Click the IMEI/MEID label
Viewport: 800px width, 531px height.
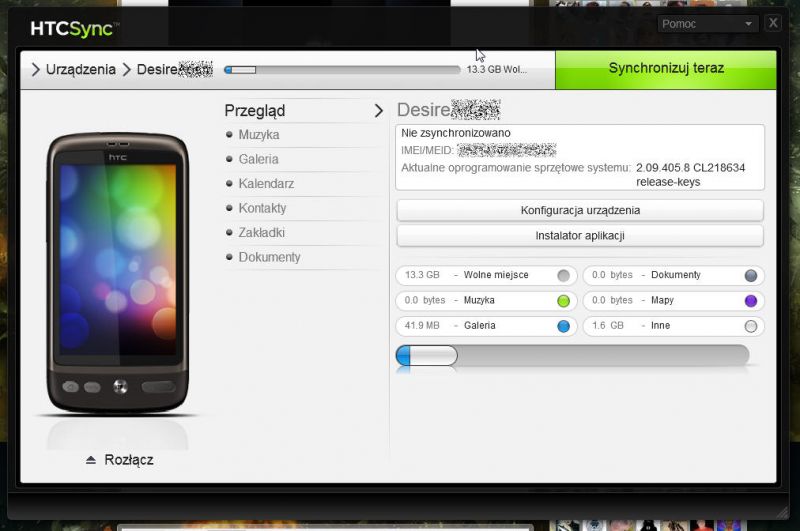coord(427,150)
